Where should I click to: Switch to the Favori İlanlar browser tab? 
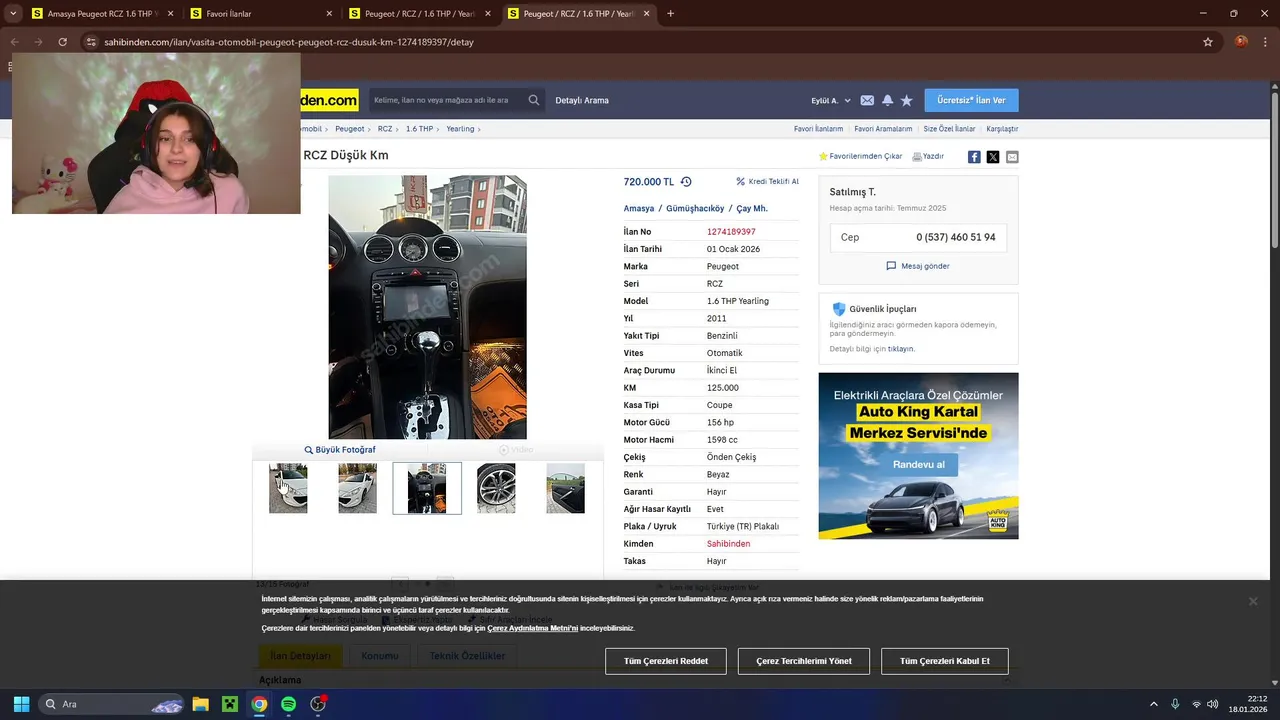pos(261,14)
